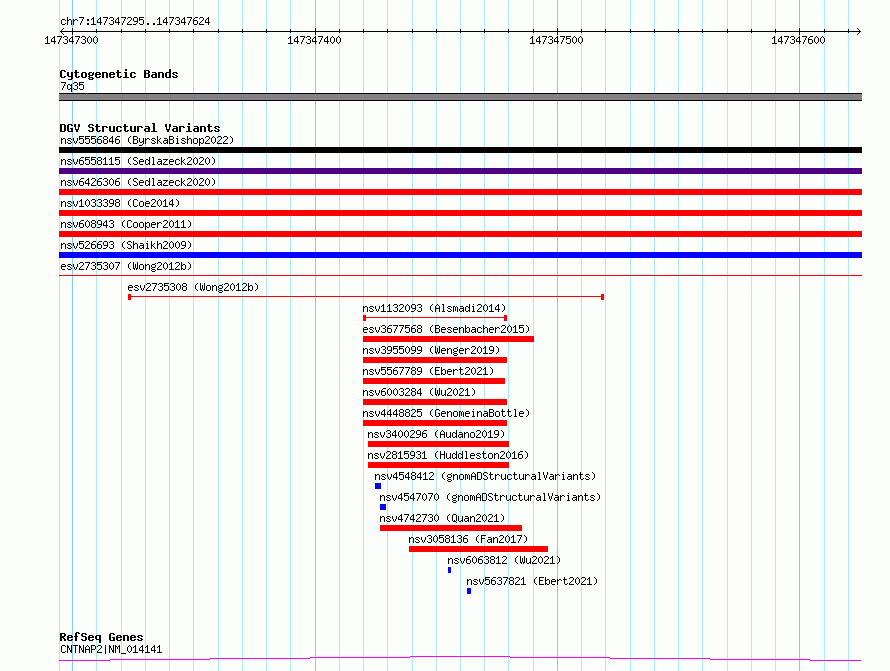Click ruler tick label 147347400
890x671 pixels.
(314, 40)
